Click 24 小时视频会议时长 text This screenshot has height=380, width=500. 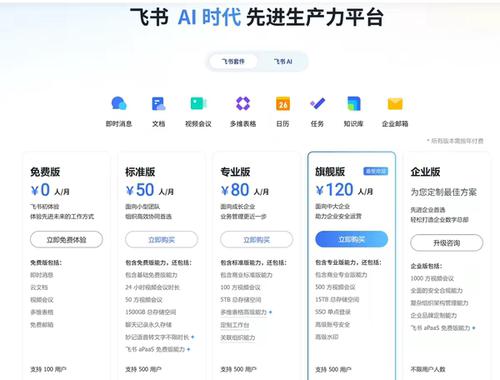(152, 287)
